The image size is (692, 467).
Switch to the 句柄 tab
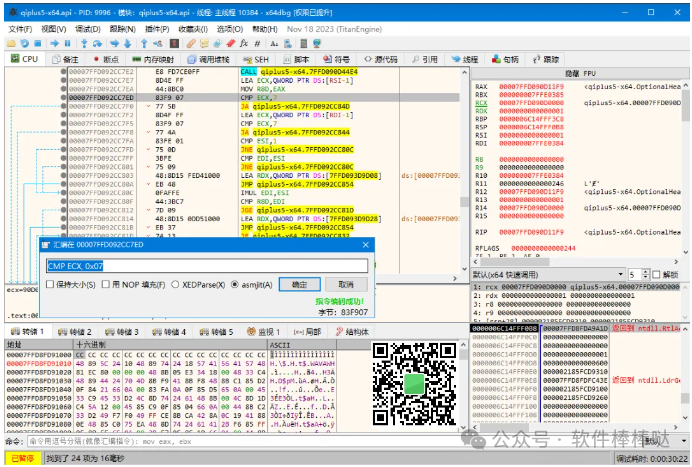[505, 60]
